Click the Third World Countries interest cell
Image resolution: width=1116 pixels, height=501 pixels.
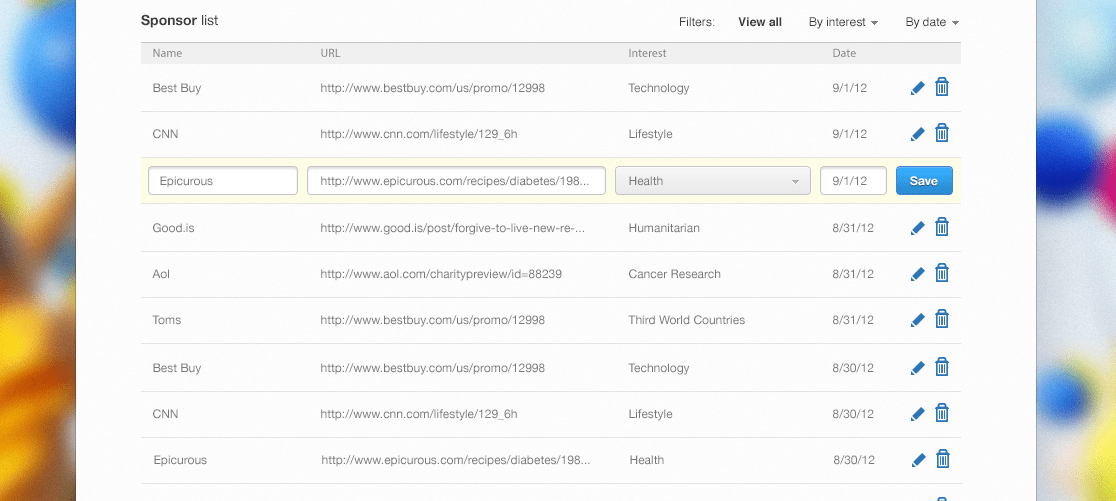686,320
